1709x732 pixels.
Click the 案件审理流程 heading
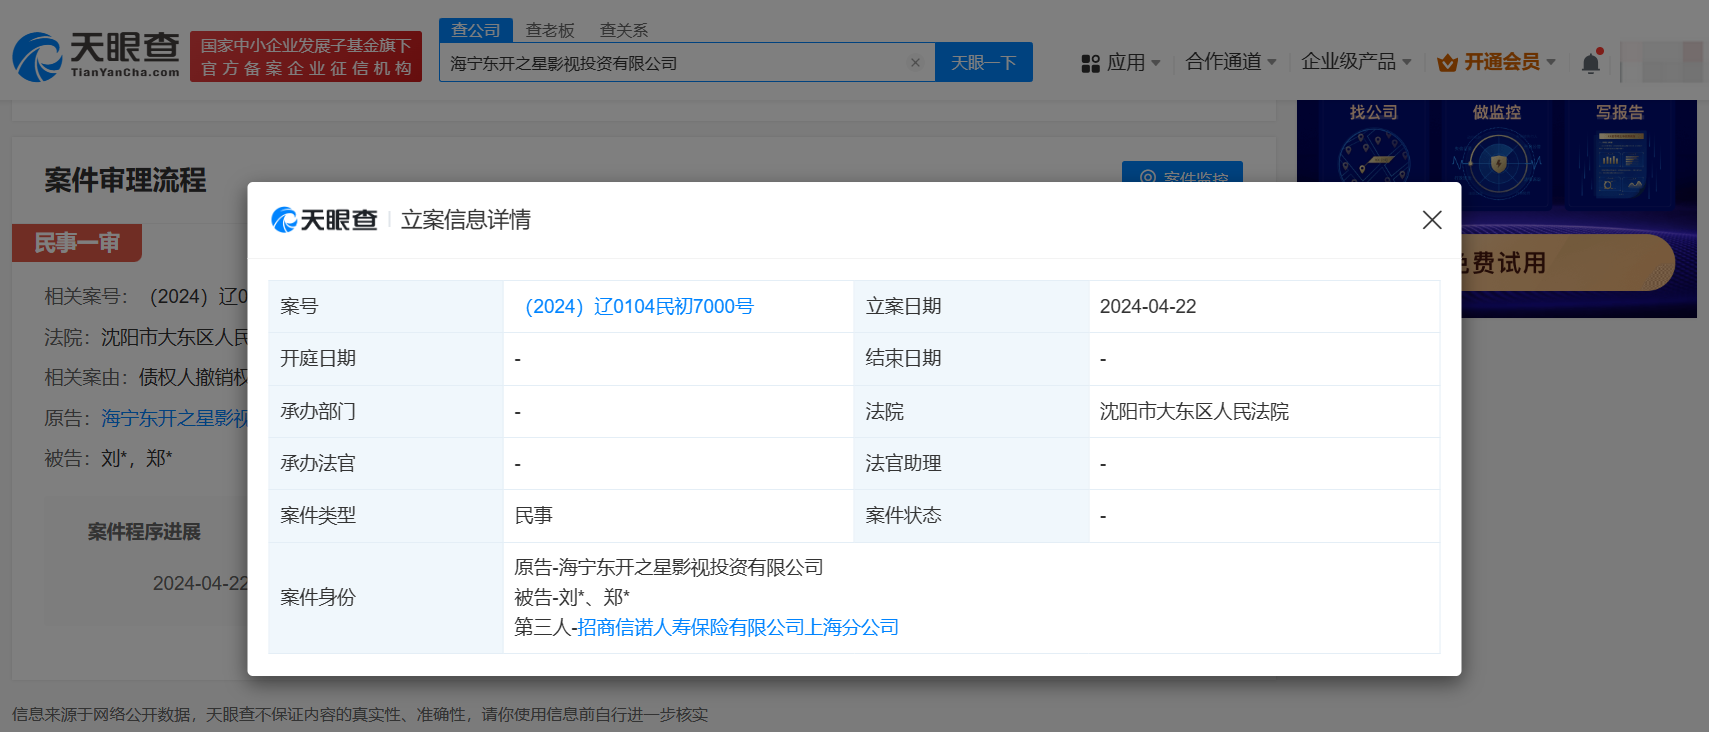(125, 180)
